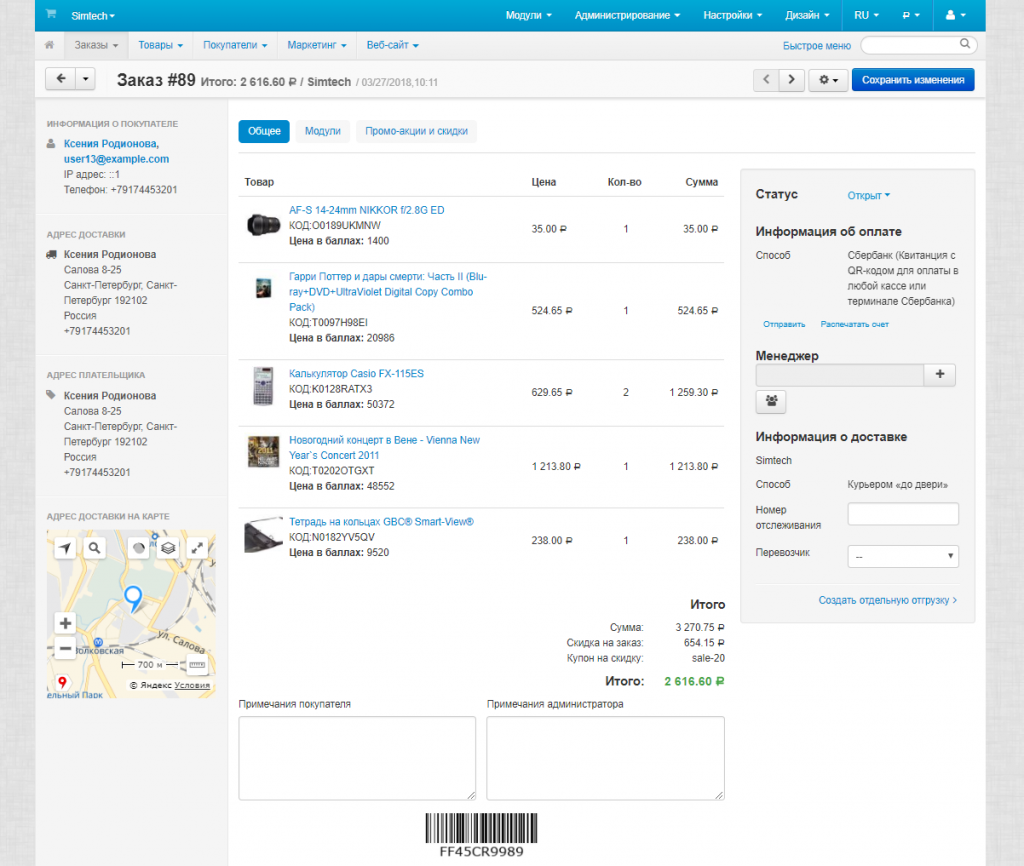Open map layers selector
The height and width of the screenshot is (866, 1024).
(x=168, y=548)
